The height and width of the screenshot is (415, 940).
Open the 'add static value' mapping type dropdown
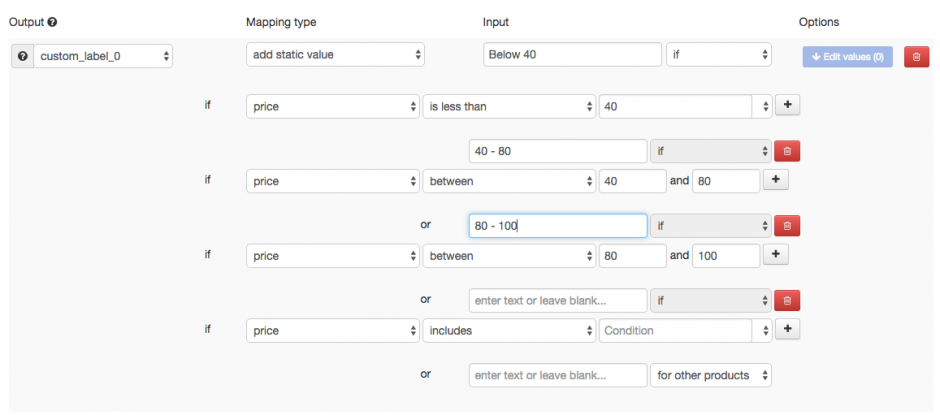pos(335,55)
